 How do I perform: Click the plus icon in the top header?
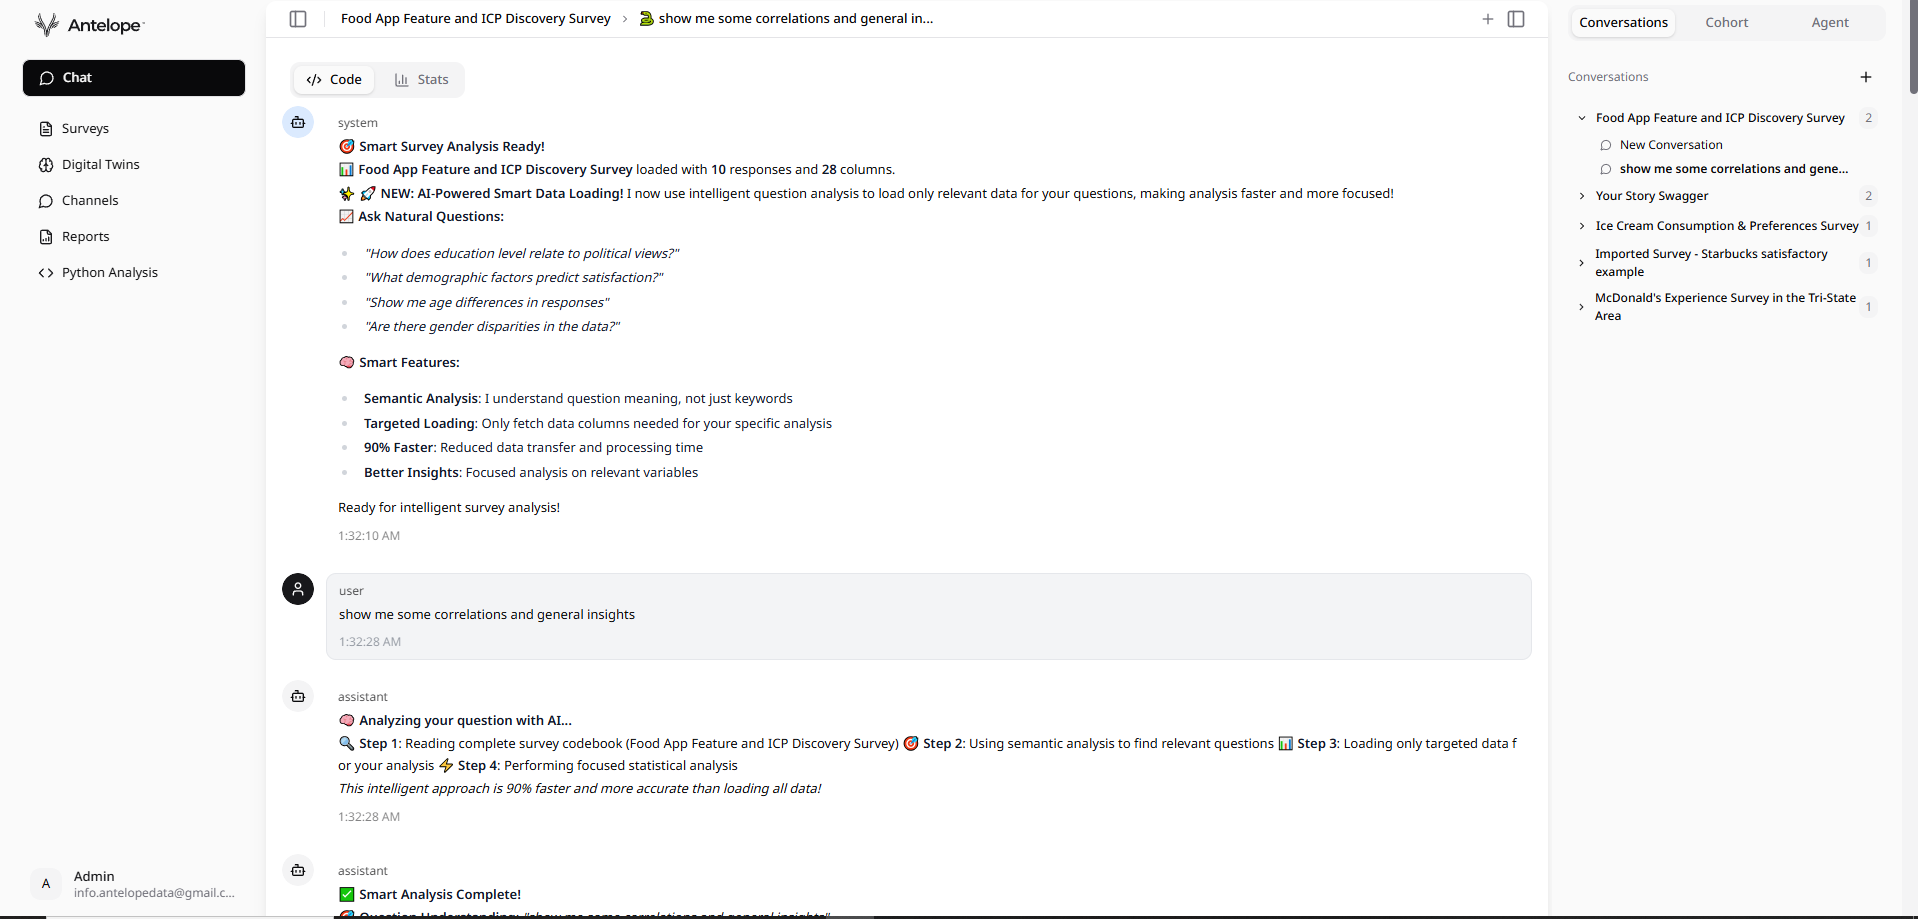(1488, 19)
